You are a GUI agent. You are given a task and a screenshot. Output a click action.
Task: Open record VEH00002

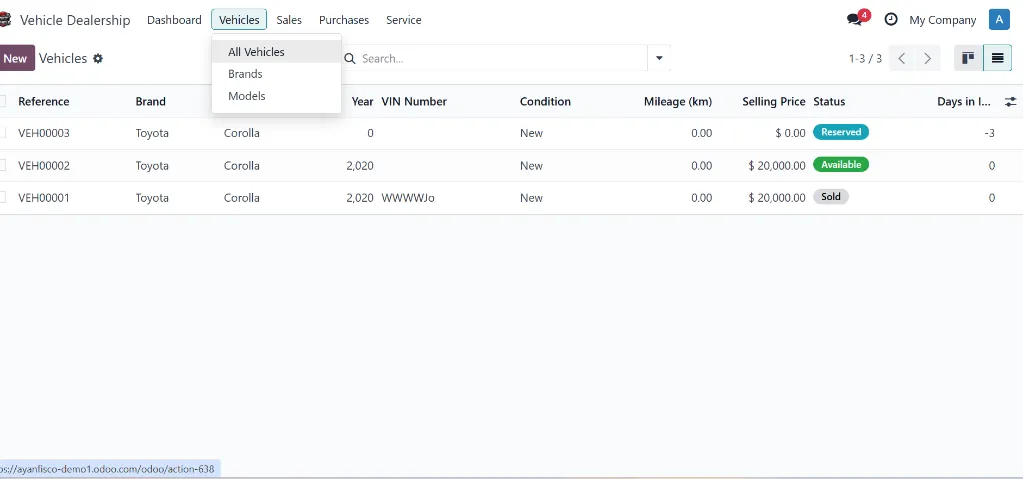click(x=44, y=166)
